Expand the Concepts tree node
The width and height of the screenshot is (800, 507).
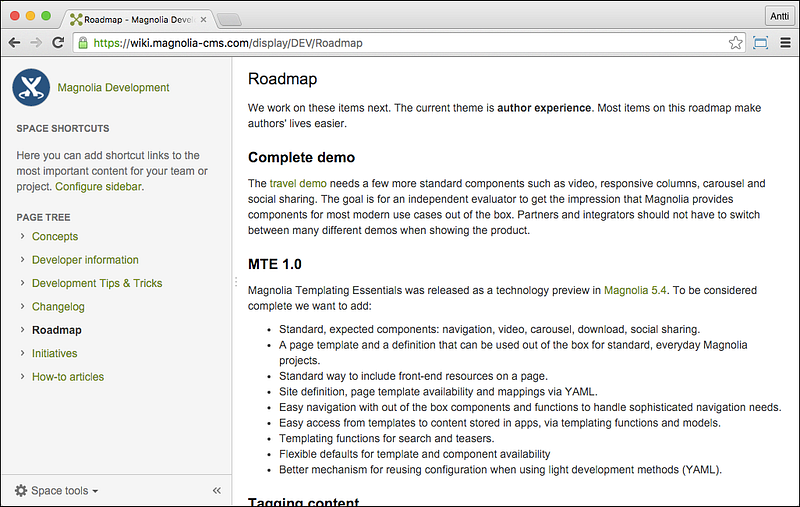tap(22, 236)
